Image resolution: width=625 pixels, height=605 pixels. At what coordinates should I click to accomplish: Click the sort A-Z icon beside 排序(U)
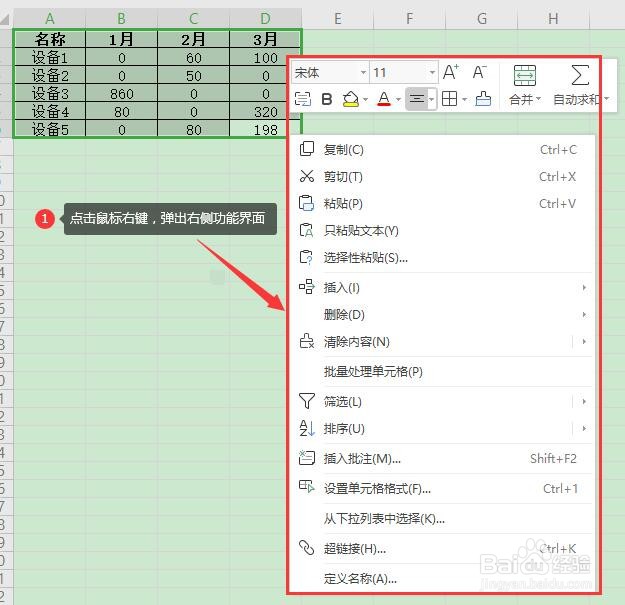(x=307, y=428)
